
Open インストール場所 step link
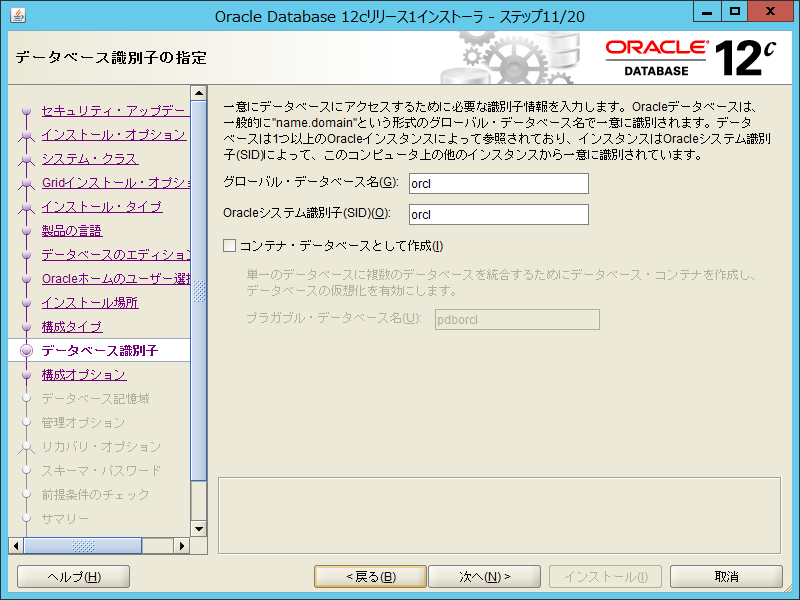pos(90,303)
